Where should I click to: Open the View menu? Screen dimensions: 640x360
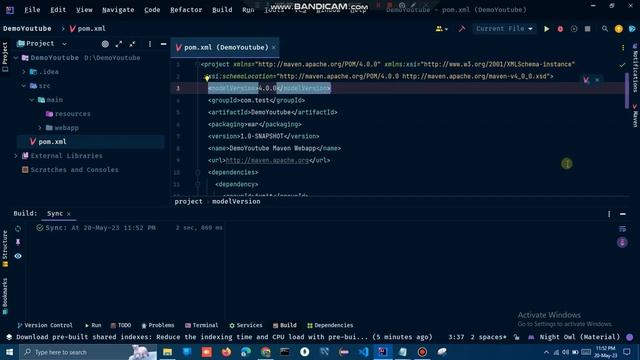point(84,9)
